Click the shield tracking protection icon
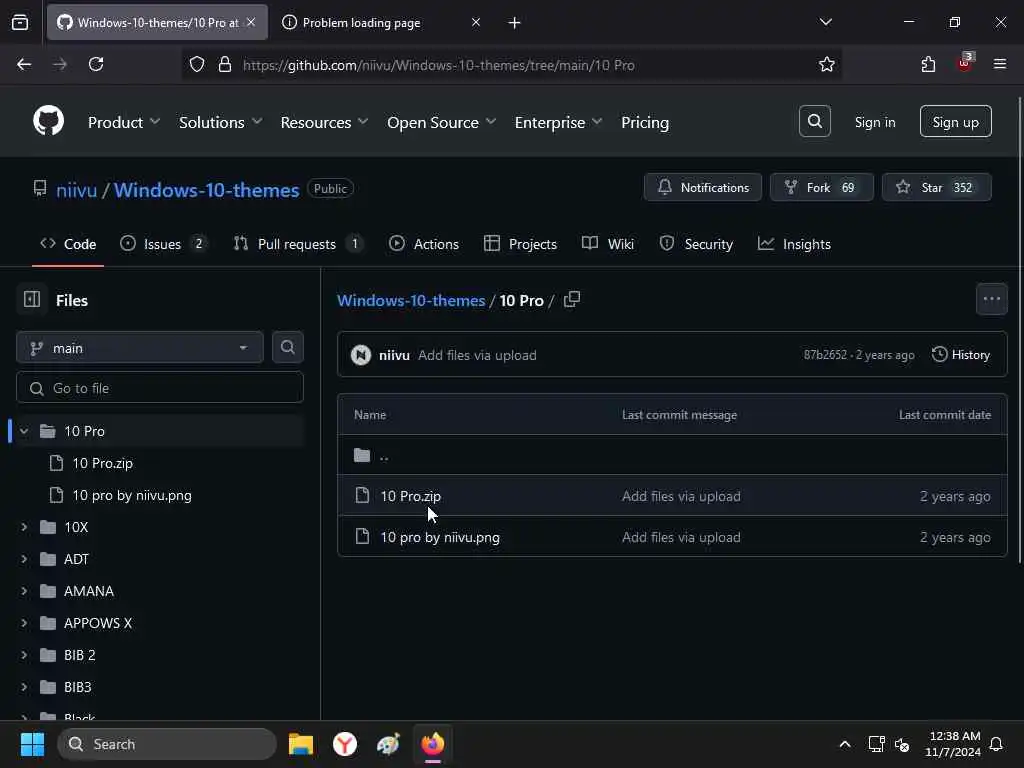Screen dimensions: 1024x768 pyautogui.click(x=197, y=65)
